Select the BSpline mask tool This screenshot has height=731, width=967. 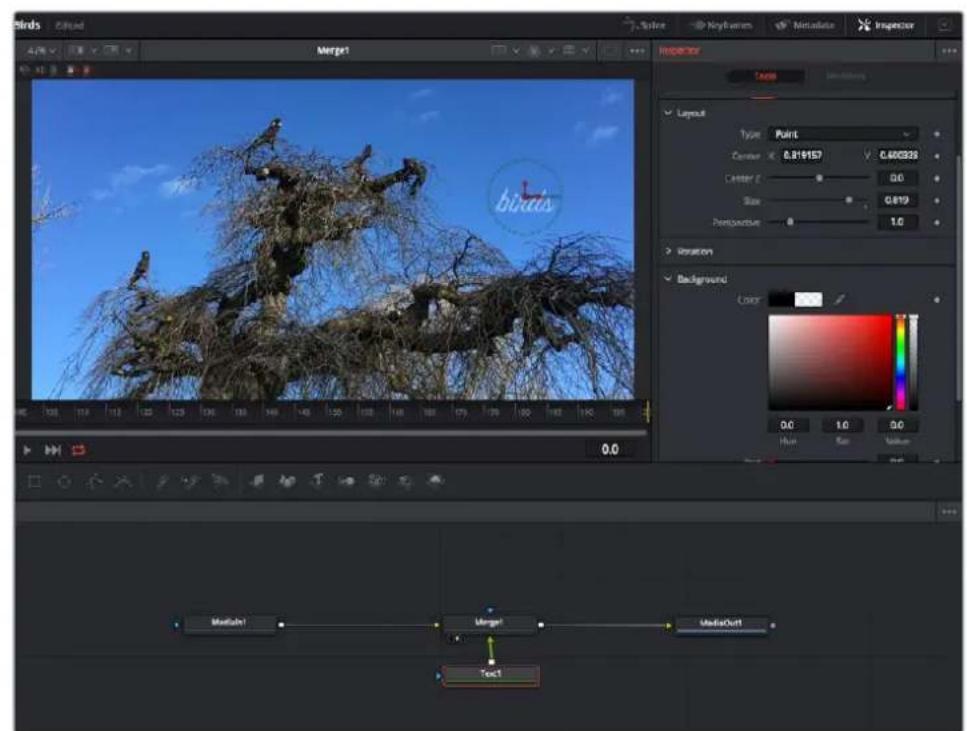pyautogui.click(x=123, y=481)
